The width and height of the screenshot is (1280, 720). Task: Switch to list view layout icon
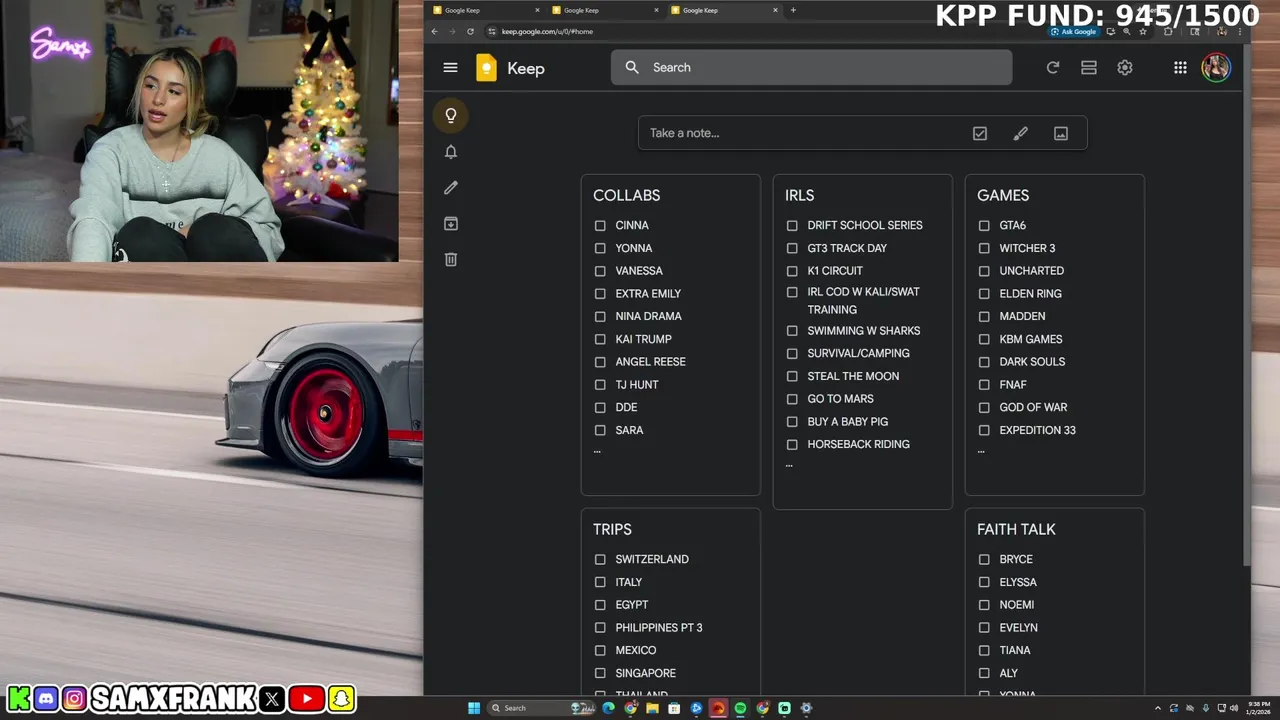(x=1089, y=67)
